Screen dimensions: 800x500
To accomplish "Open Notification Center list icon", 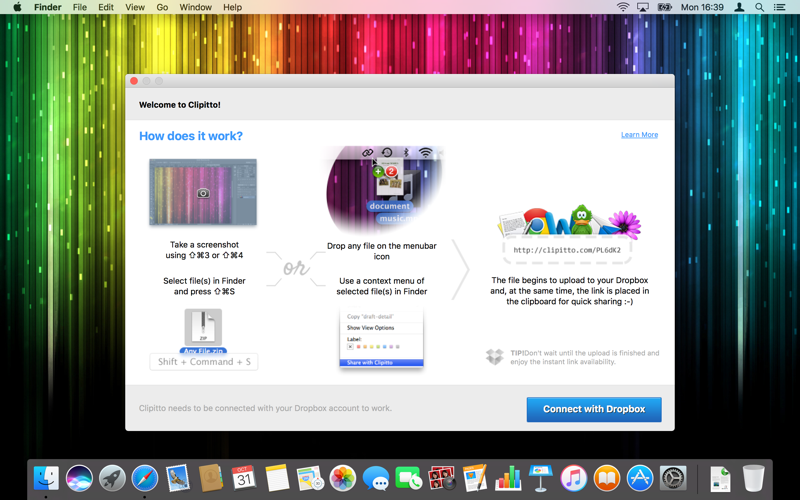I will click(x=779, y=7).
